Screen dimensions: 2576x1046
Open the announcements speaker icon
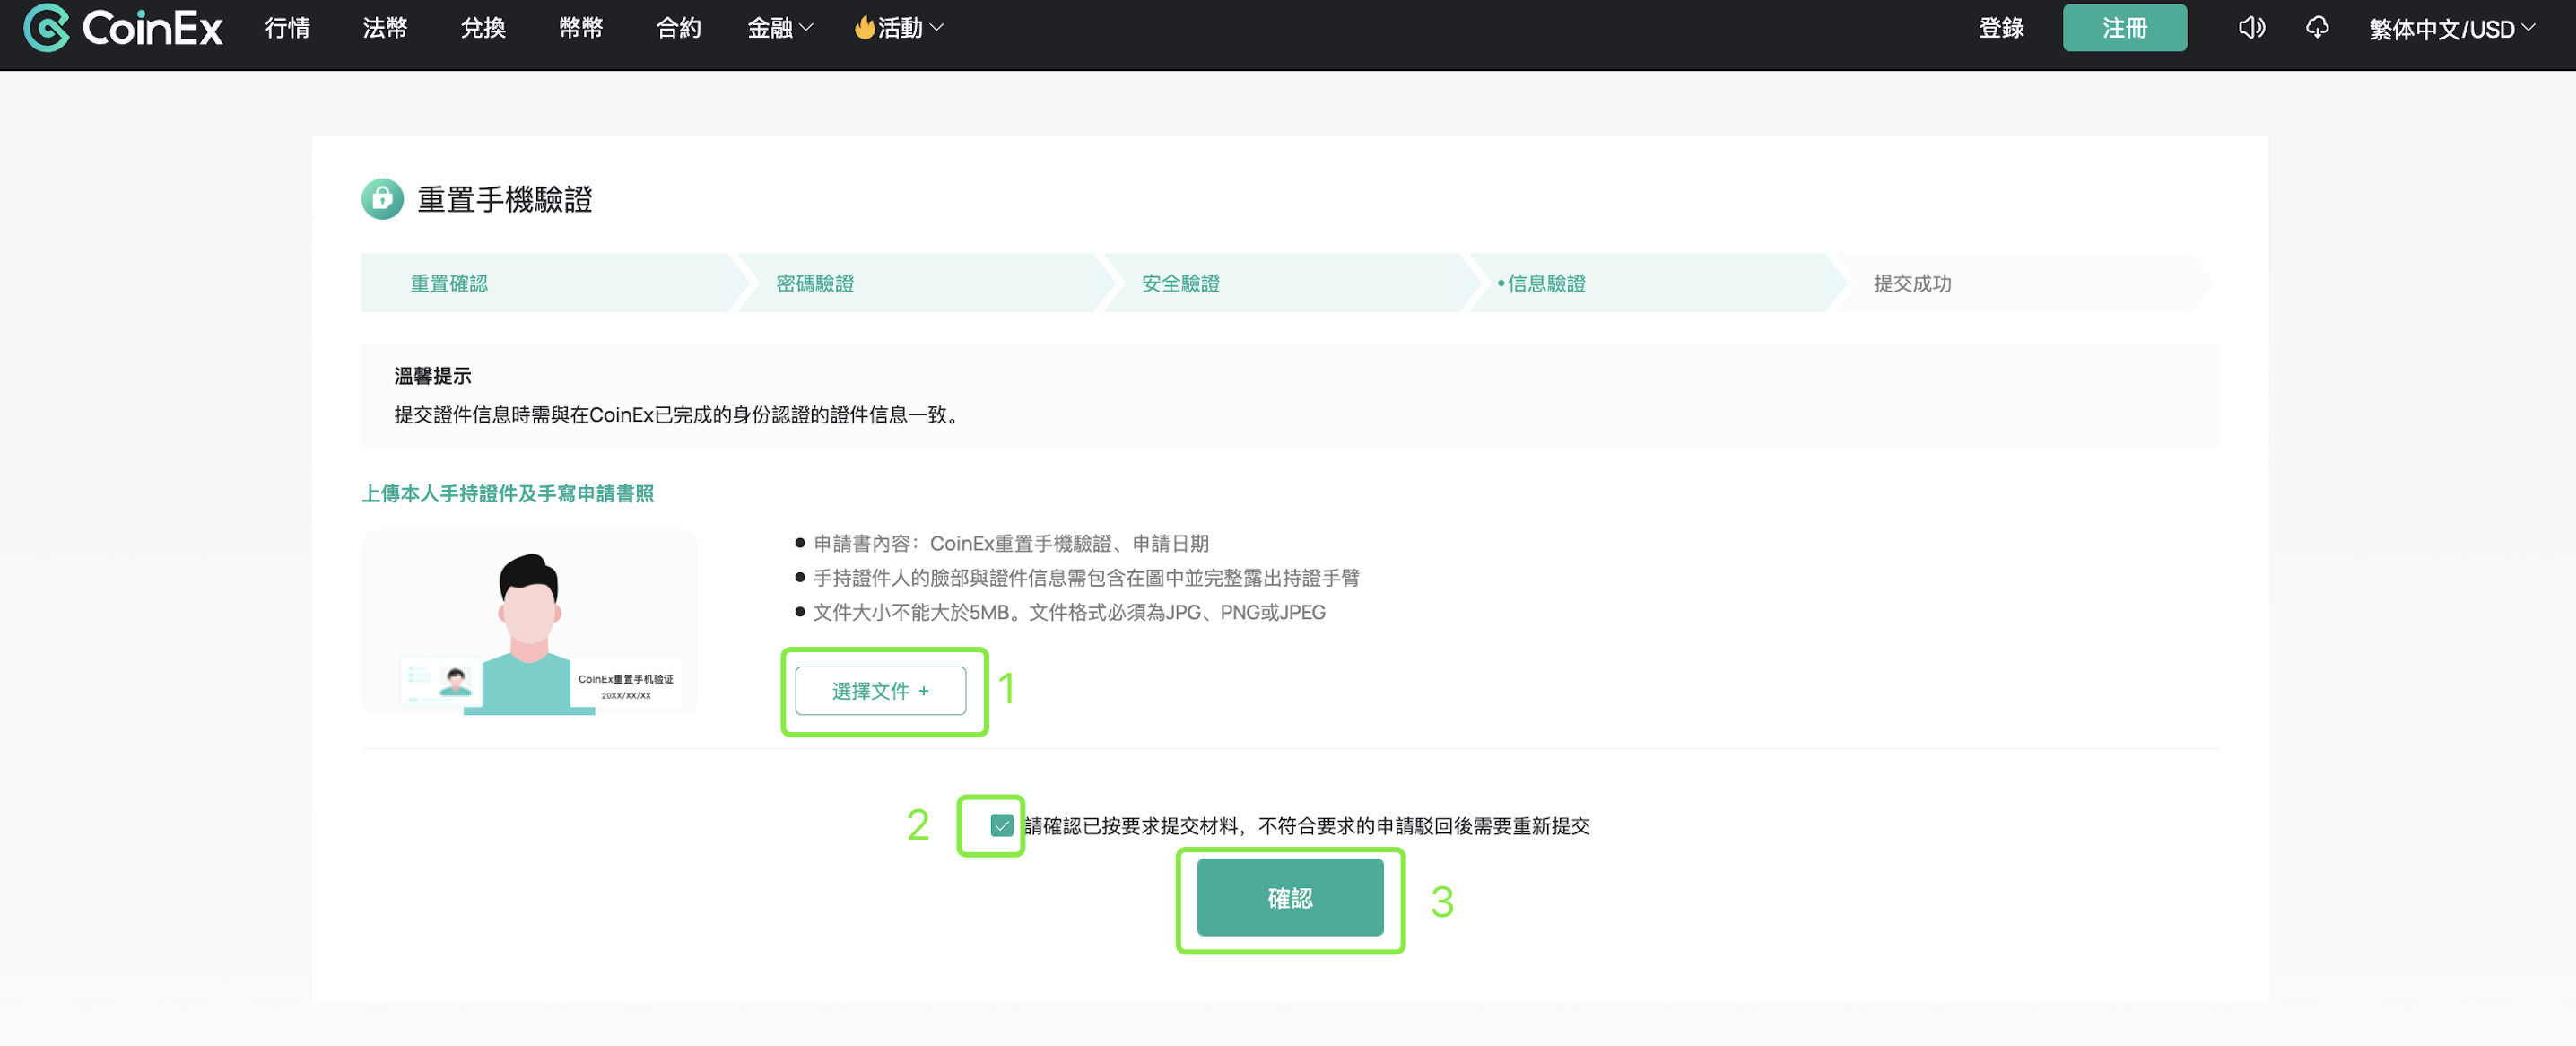click(2251, 28)
